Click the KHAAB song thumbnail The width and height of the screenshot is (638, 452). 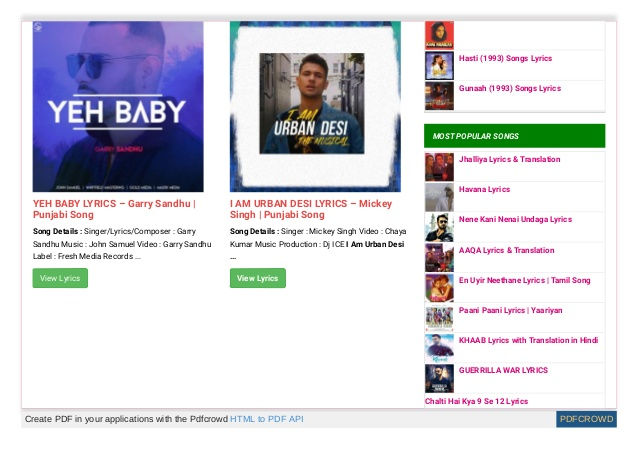pos(439,348)
